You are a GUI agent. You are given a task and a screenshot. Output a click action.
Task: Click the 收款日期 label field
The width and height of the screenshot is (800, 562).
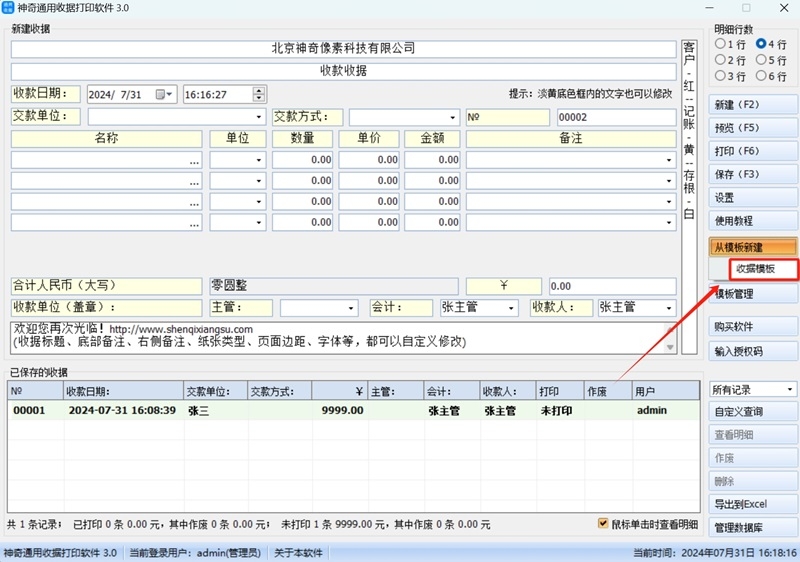coord(45,94)
